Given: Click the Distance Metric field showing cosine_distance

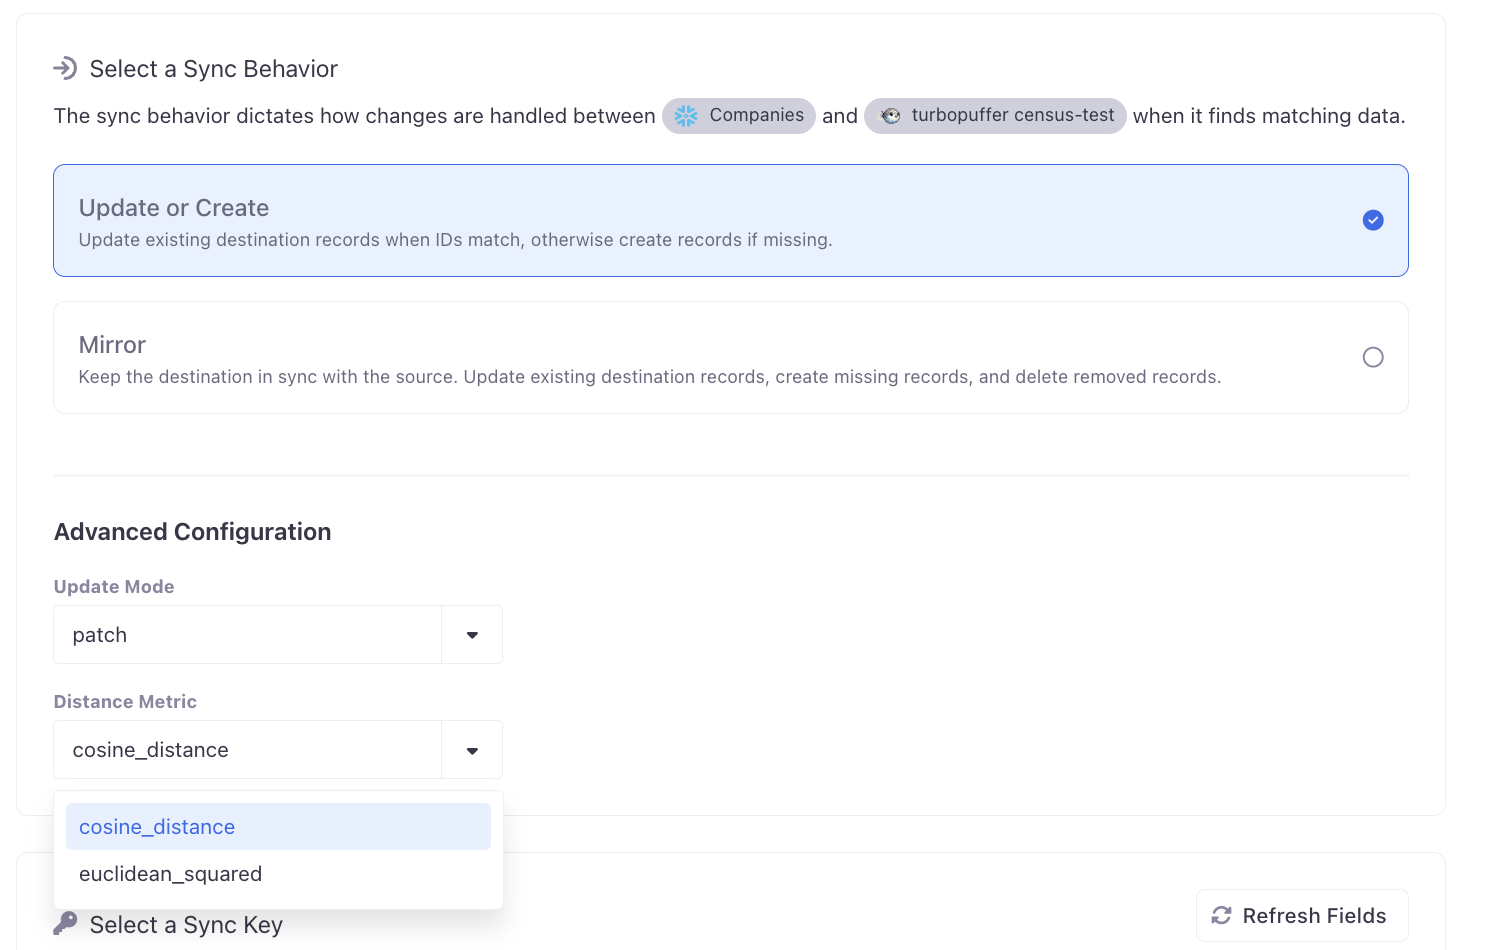Looking at the screenshot, I should point(247,750).
